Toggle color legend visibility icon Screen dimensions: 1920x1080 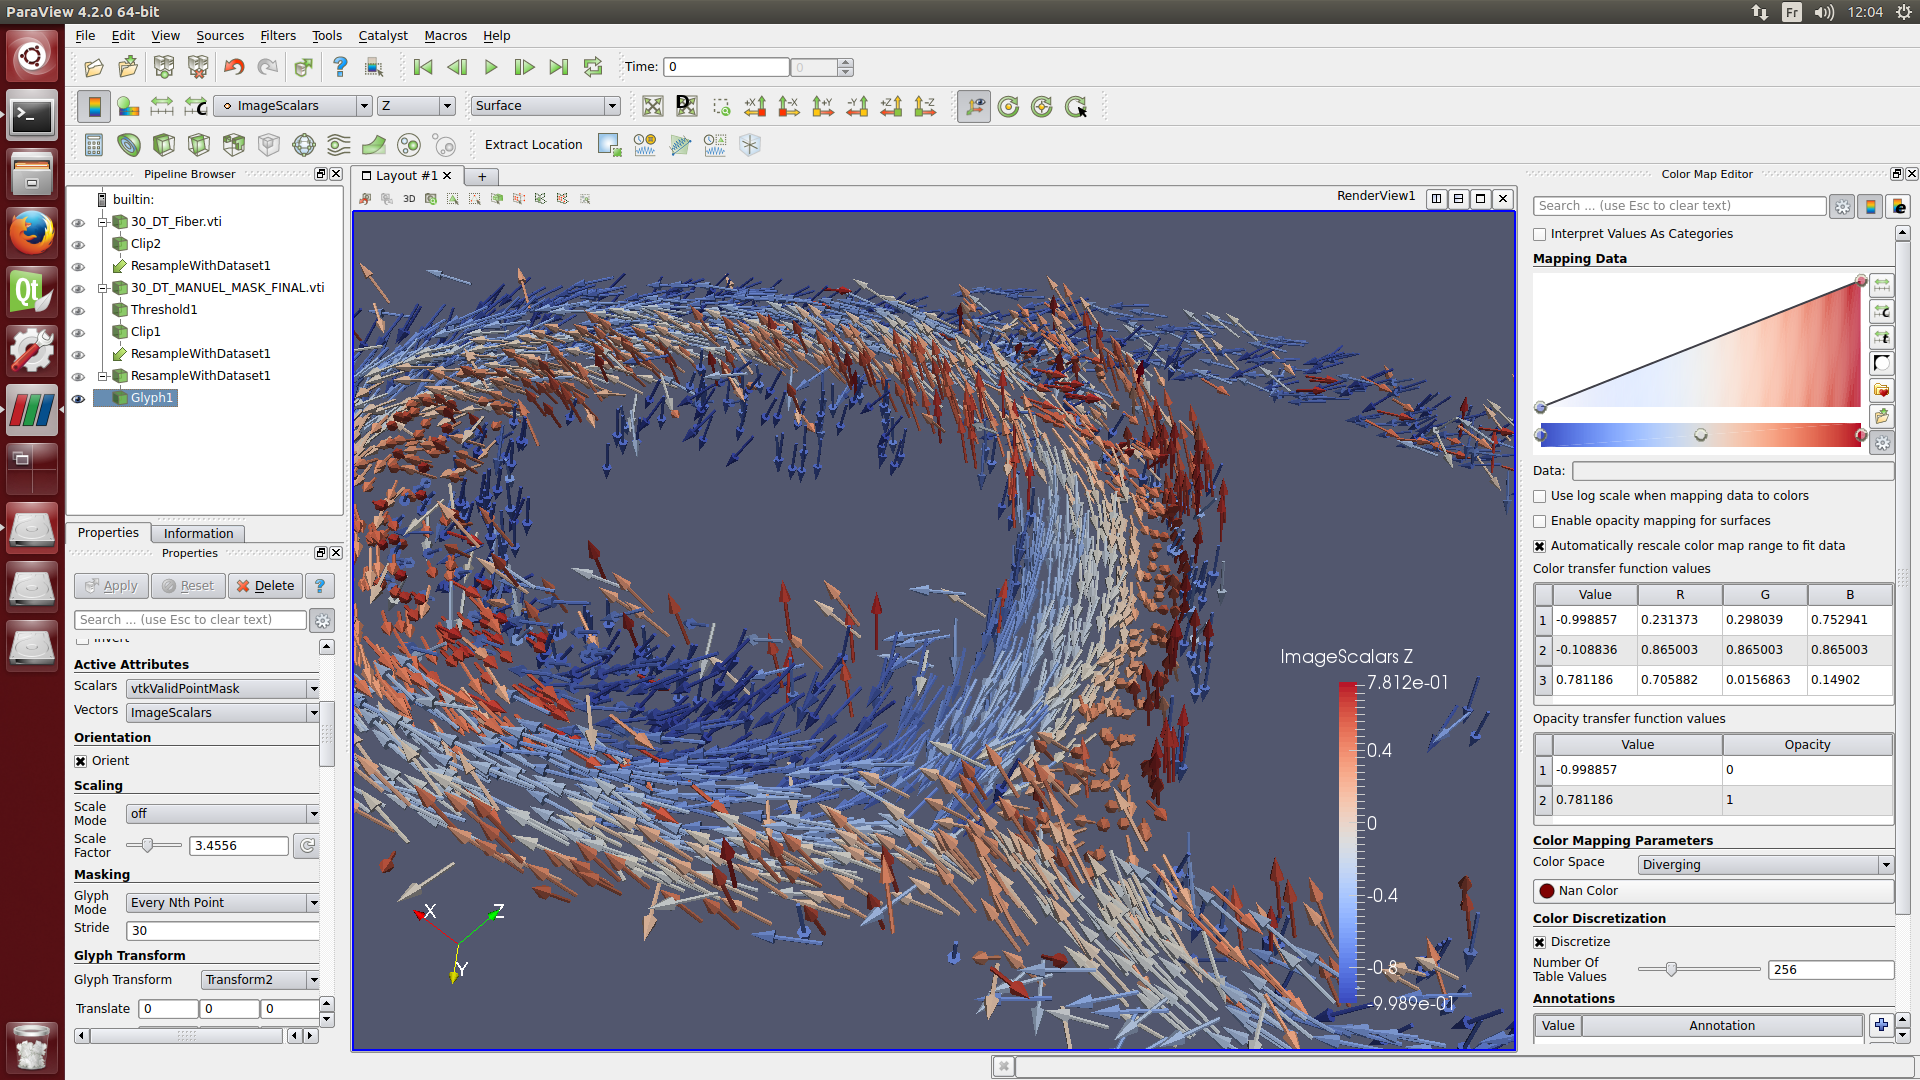(94, 106)
